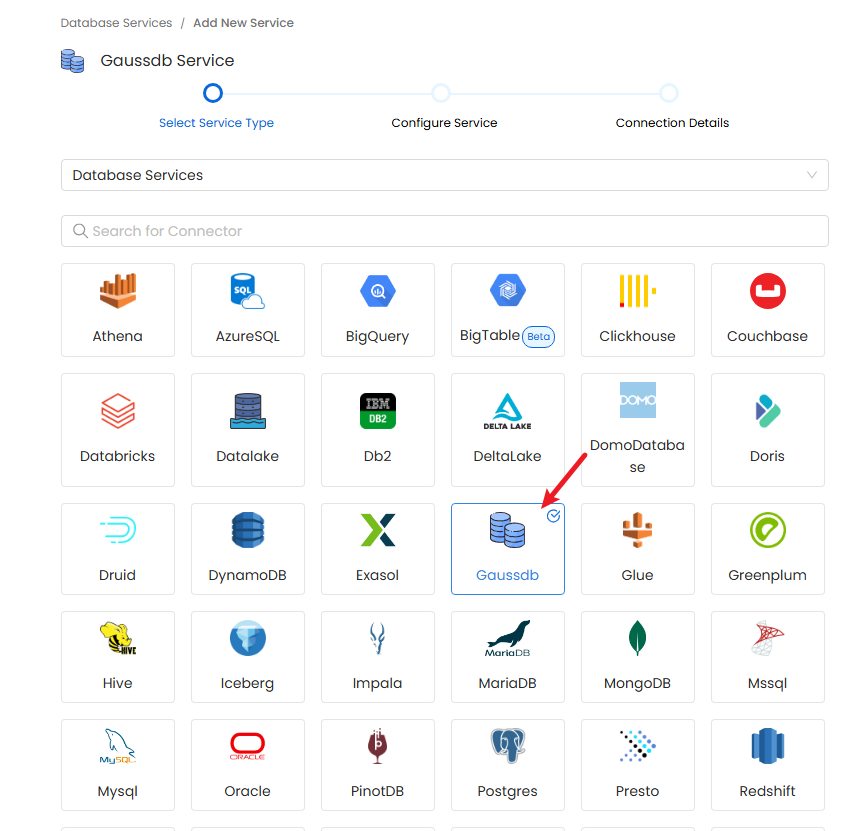Pick the Iceberg connector icon
854x831 pixels.
[247, 638]
